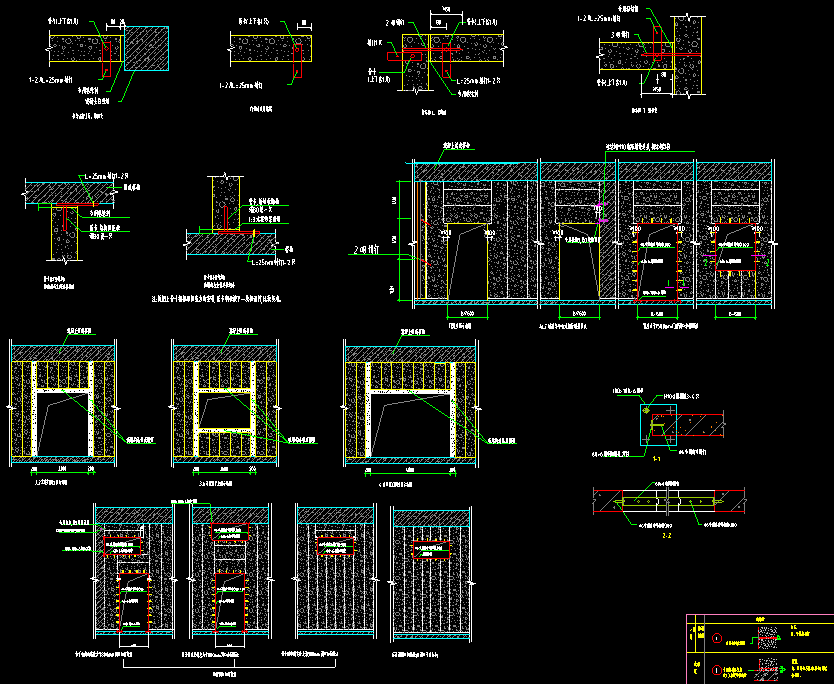Select the cyan hatched block in top-left detail
834x684 pixels.
pos(146,48)
